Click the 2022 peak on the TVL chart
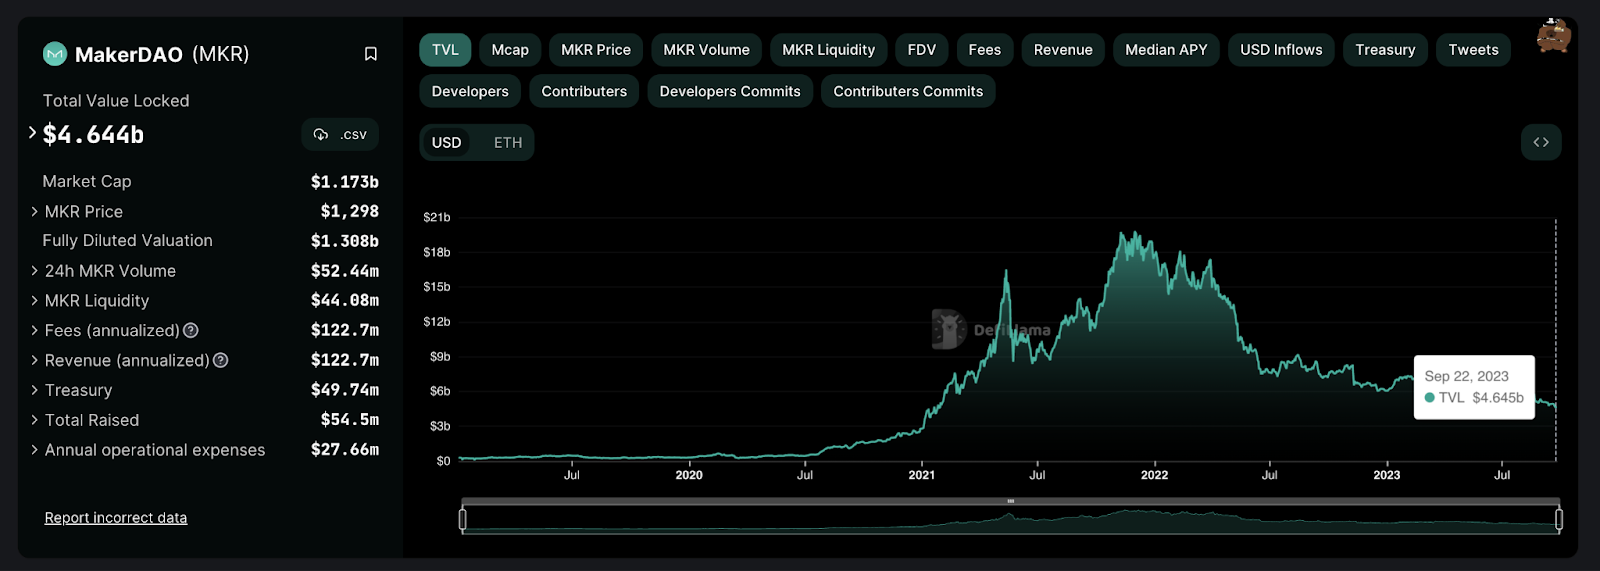The height and width of the screenshot is (571, 1600). [1134, 234]
